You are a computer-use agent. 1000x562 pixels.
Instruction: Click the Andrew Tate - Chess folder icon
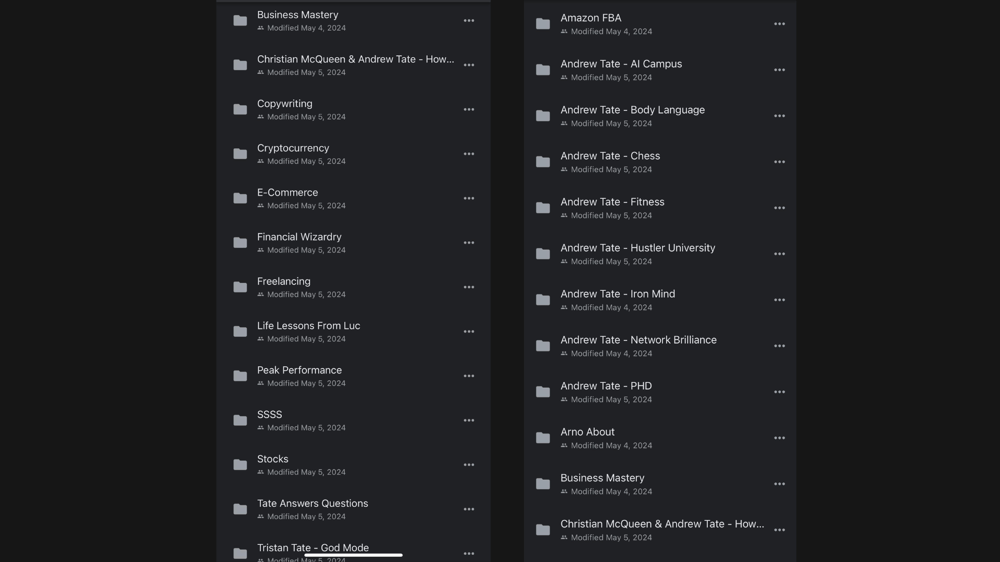(543, 162)
